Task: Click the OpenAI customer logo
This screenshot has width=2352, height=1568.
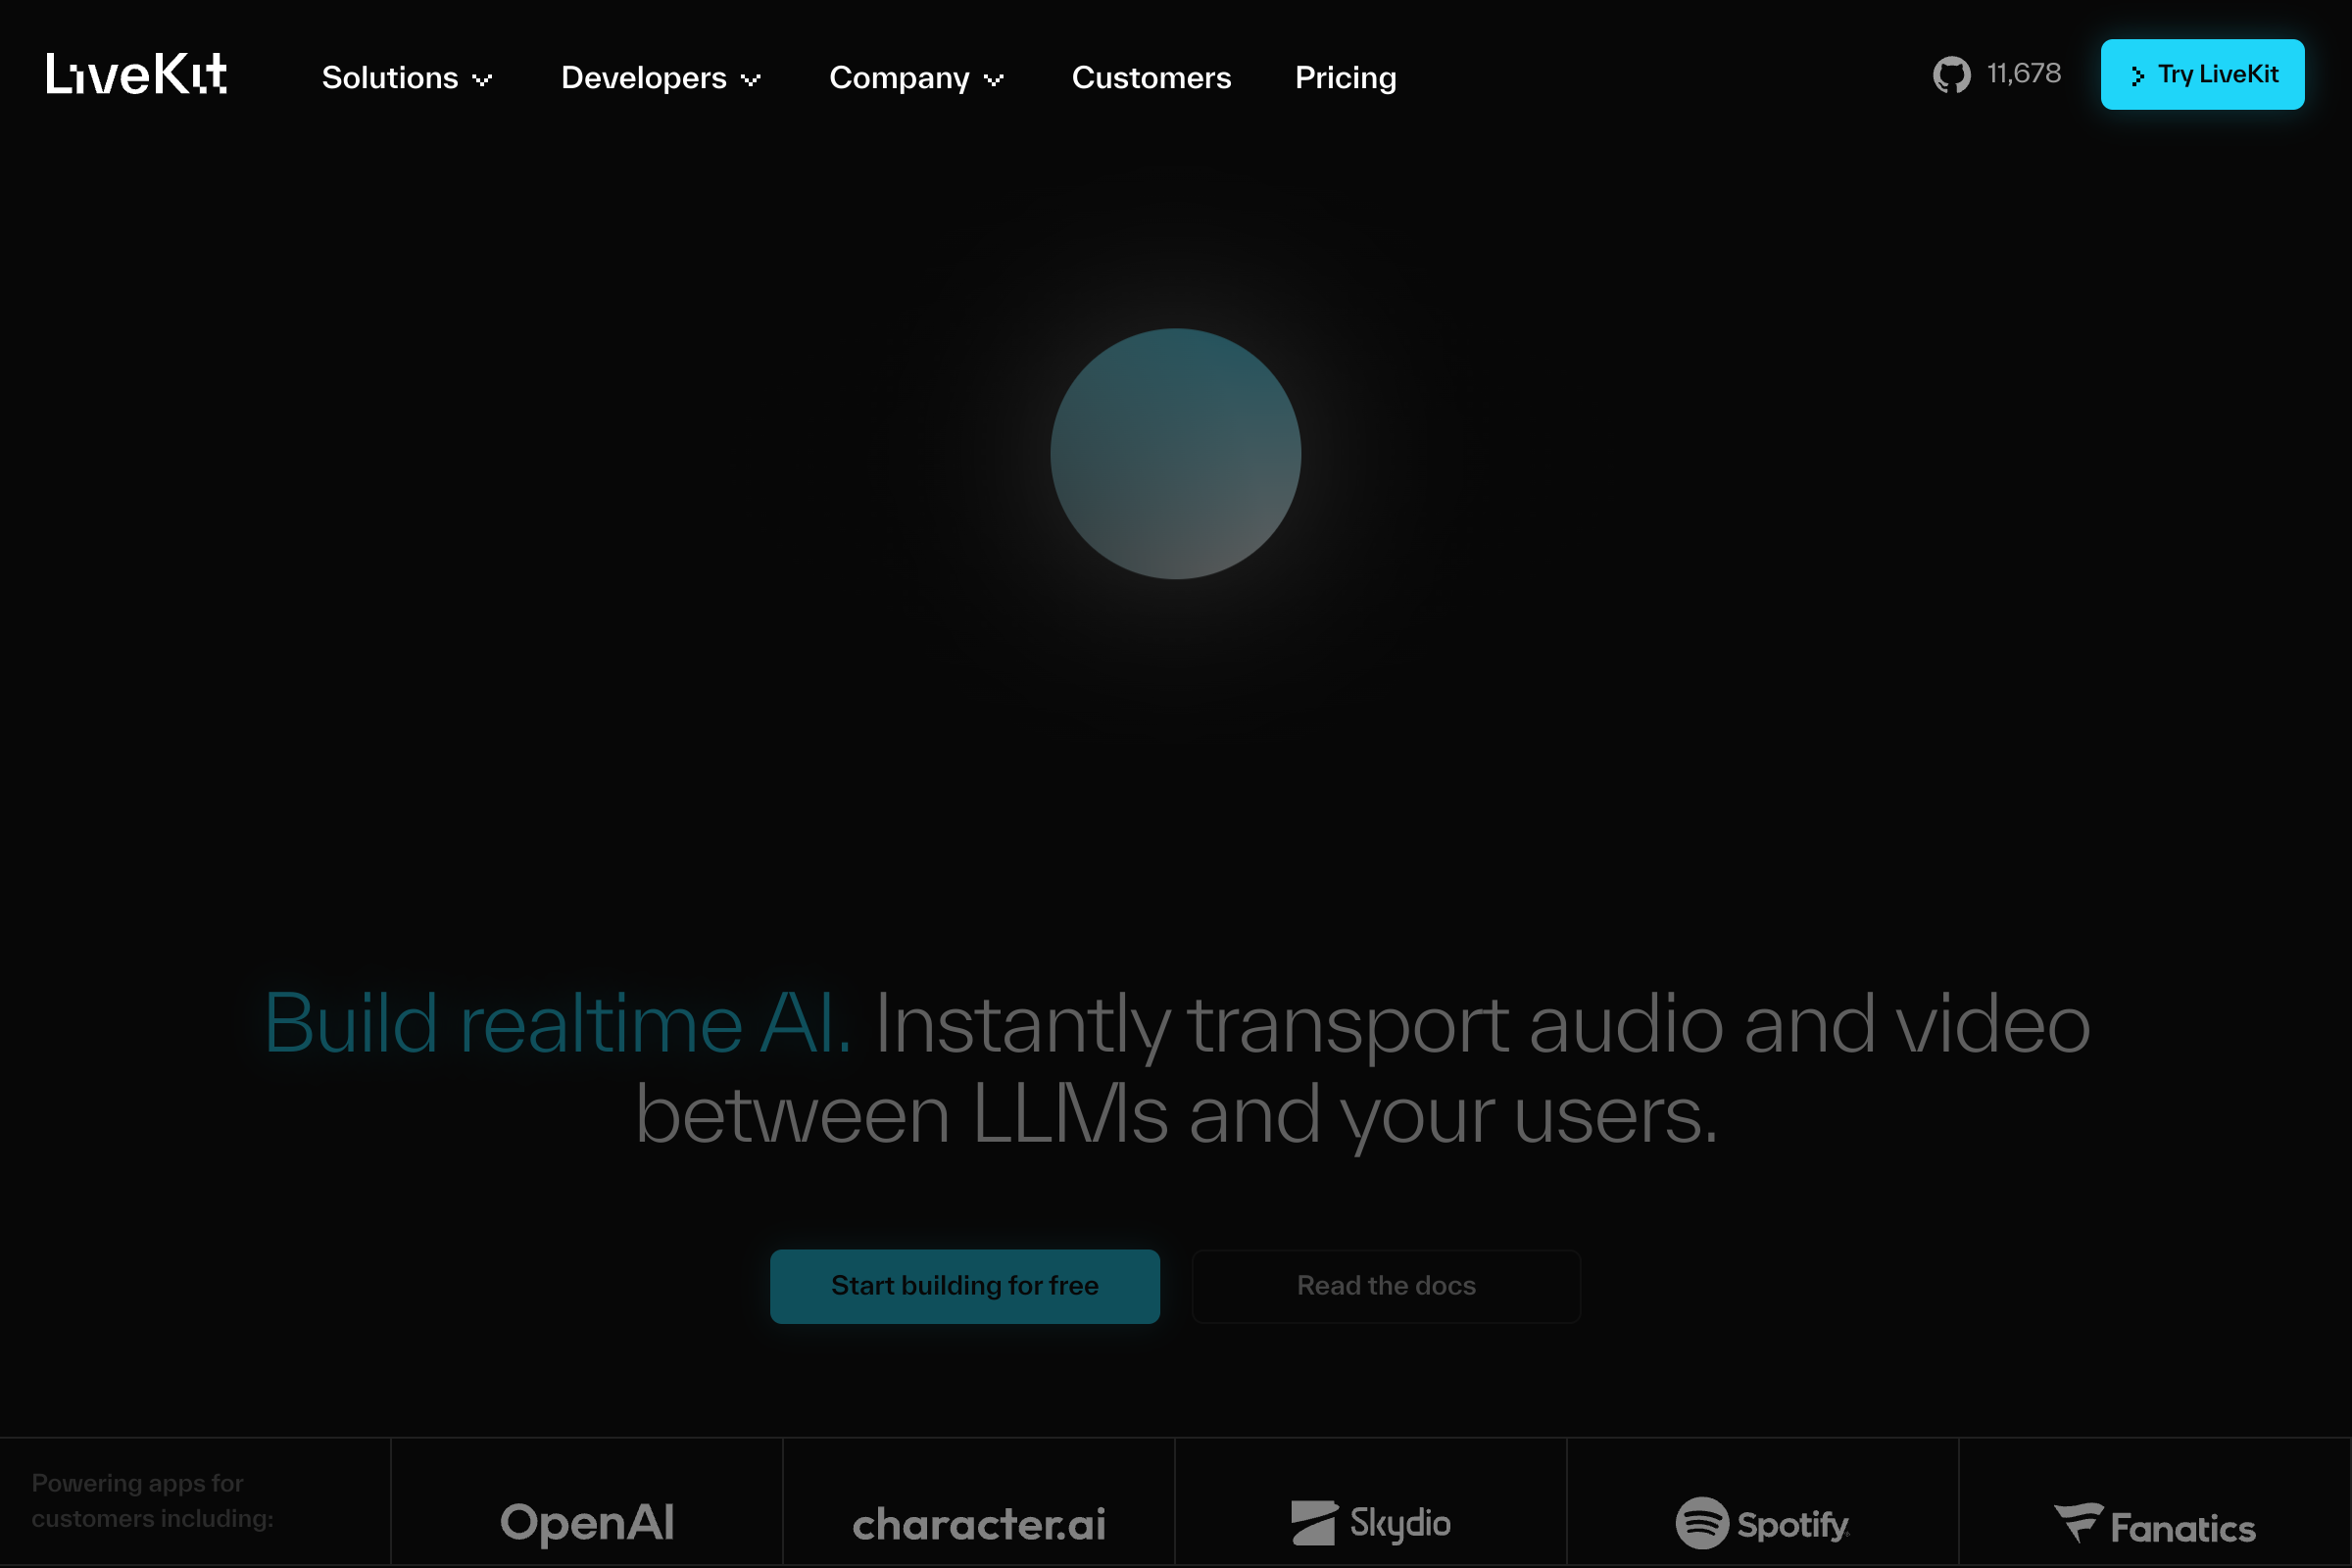Action: click(586, 1524)
